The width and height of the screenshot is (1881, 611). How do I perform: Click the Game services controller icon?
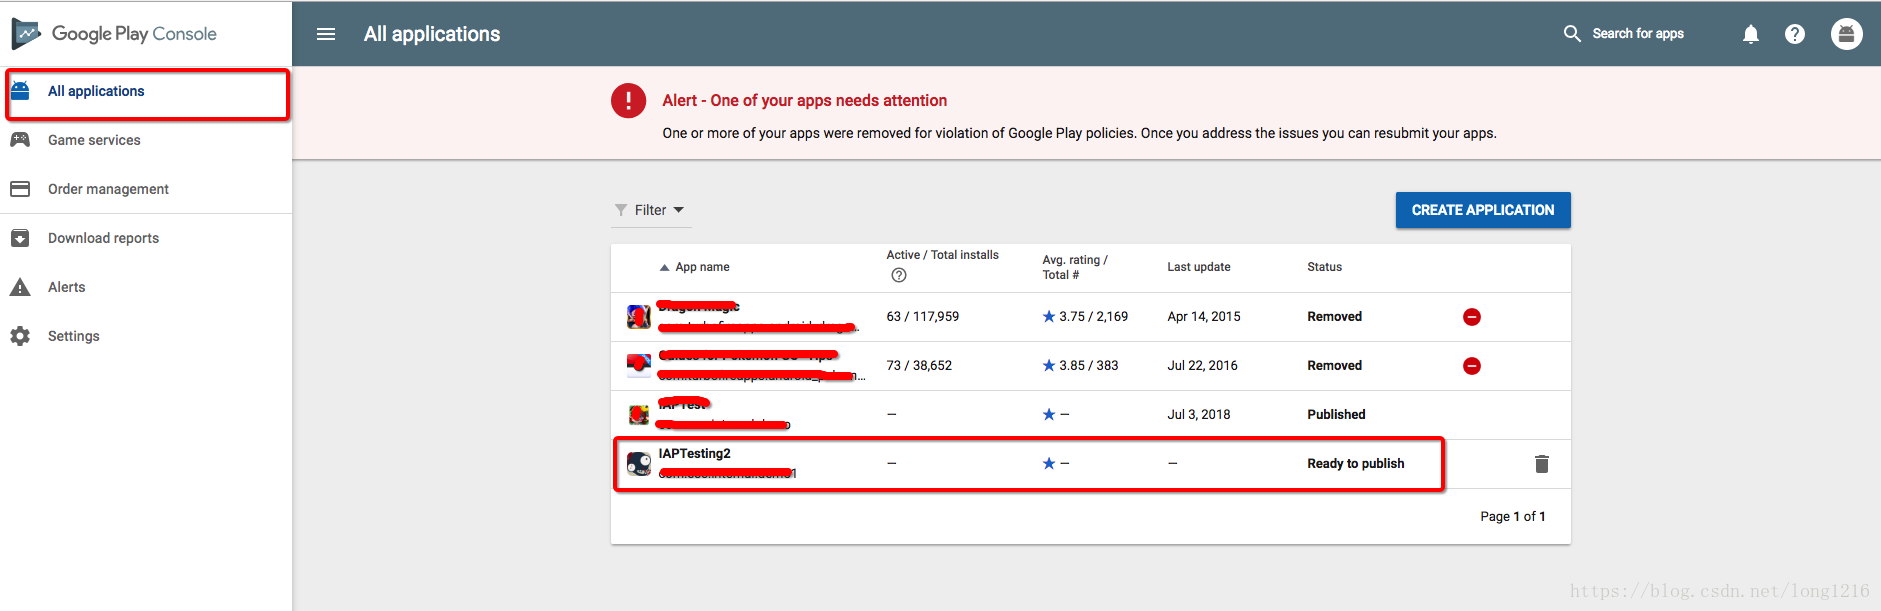pos(20,140)
